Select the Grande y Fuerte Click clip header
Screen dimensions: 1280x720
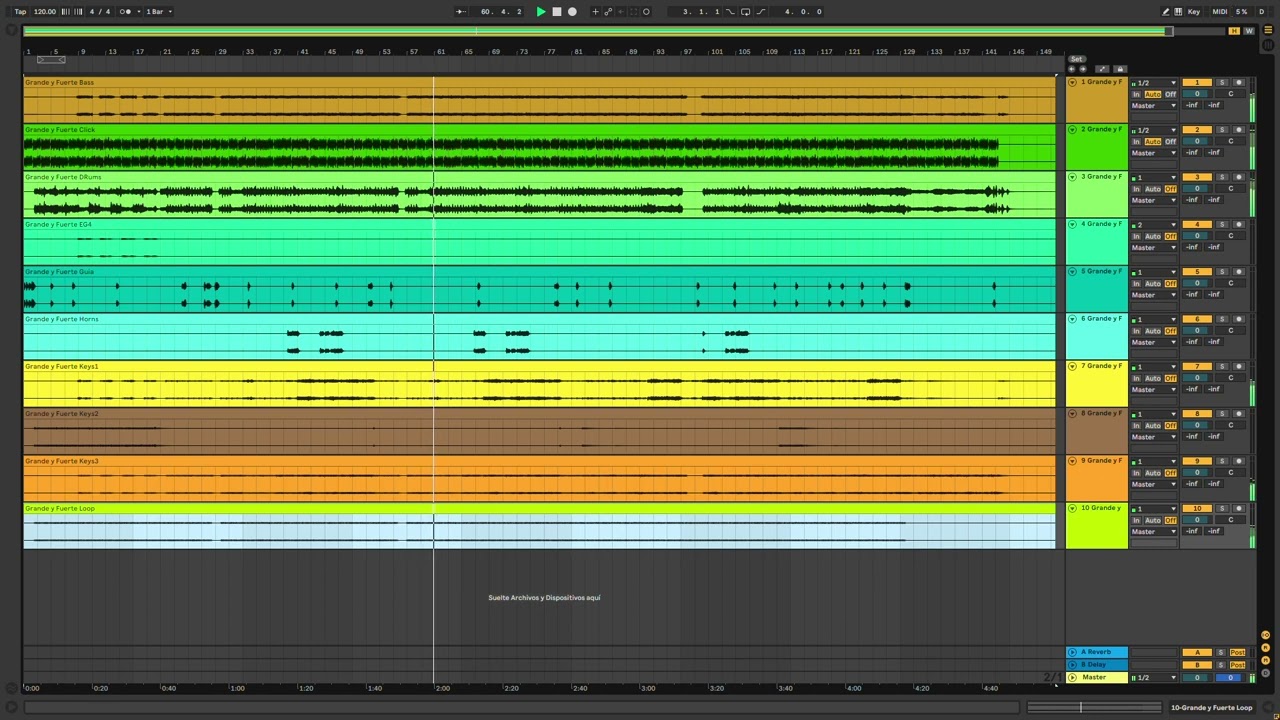540,130
